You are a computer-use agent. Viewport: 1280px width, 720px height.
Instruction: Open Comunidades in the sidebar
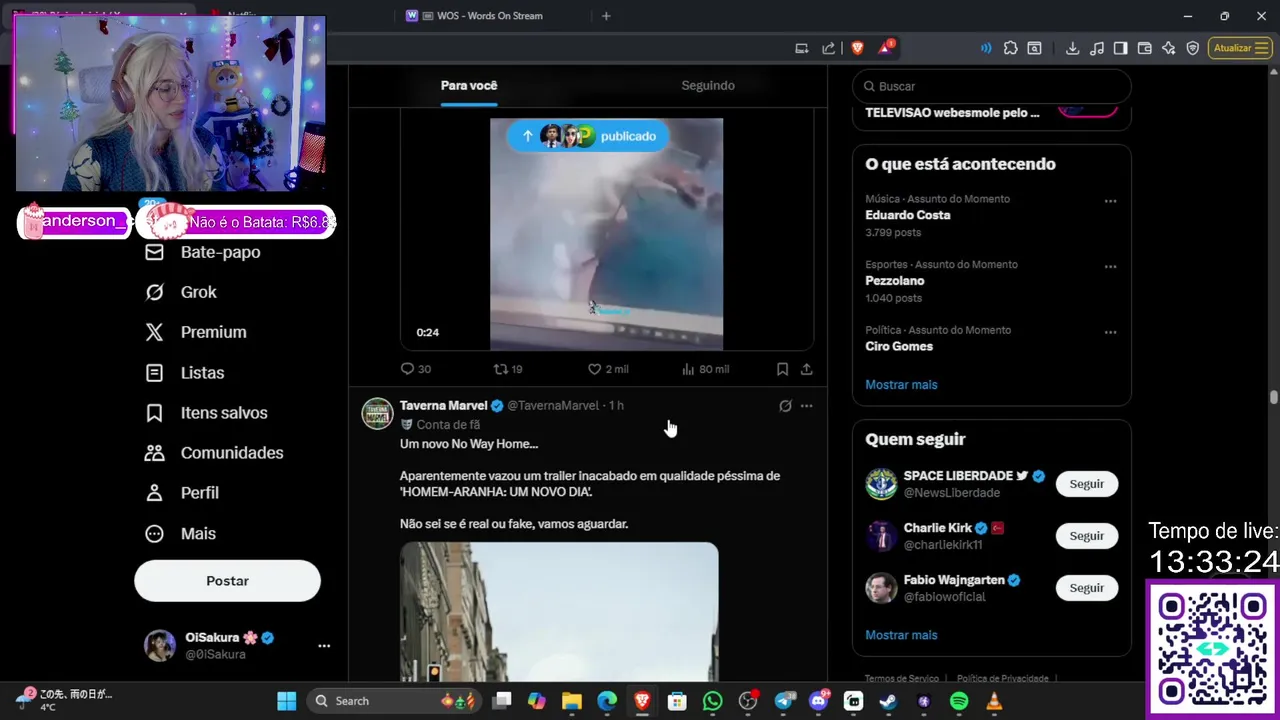point(214,453)
